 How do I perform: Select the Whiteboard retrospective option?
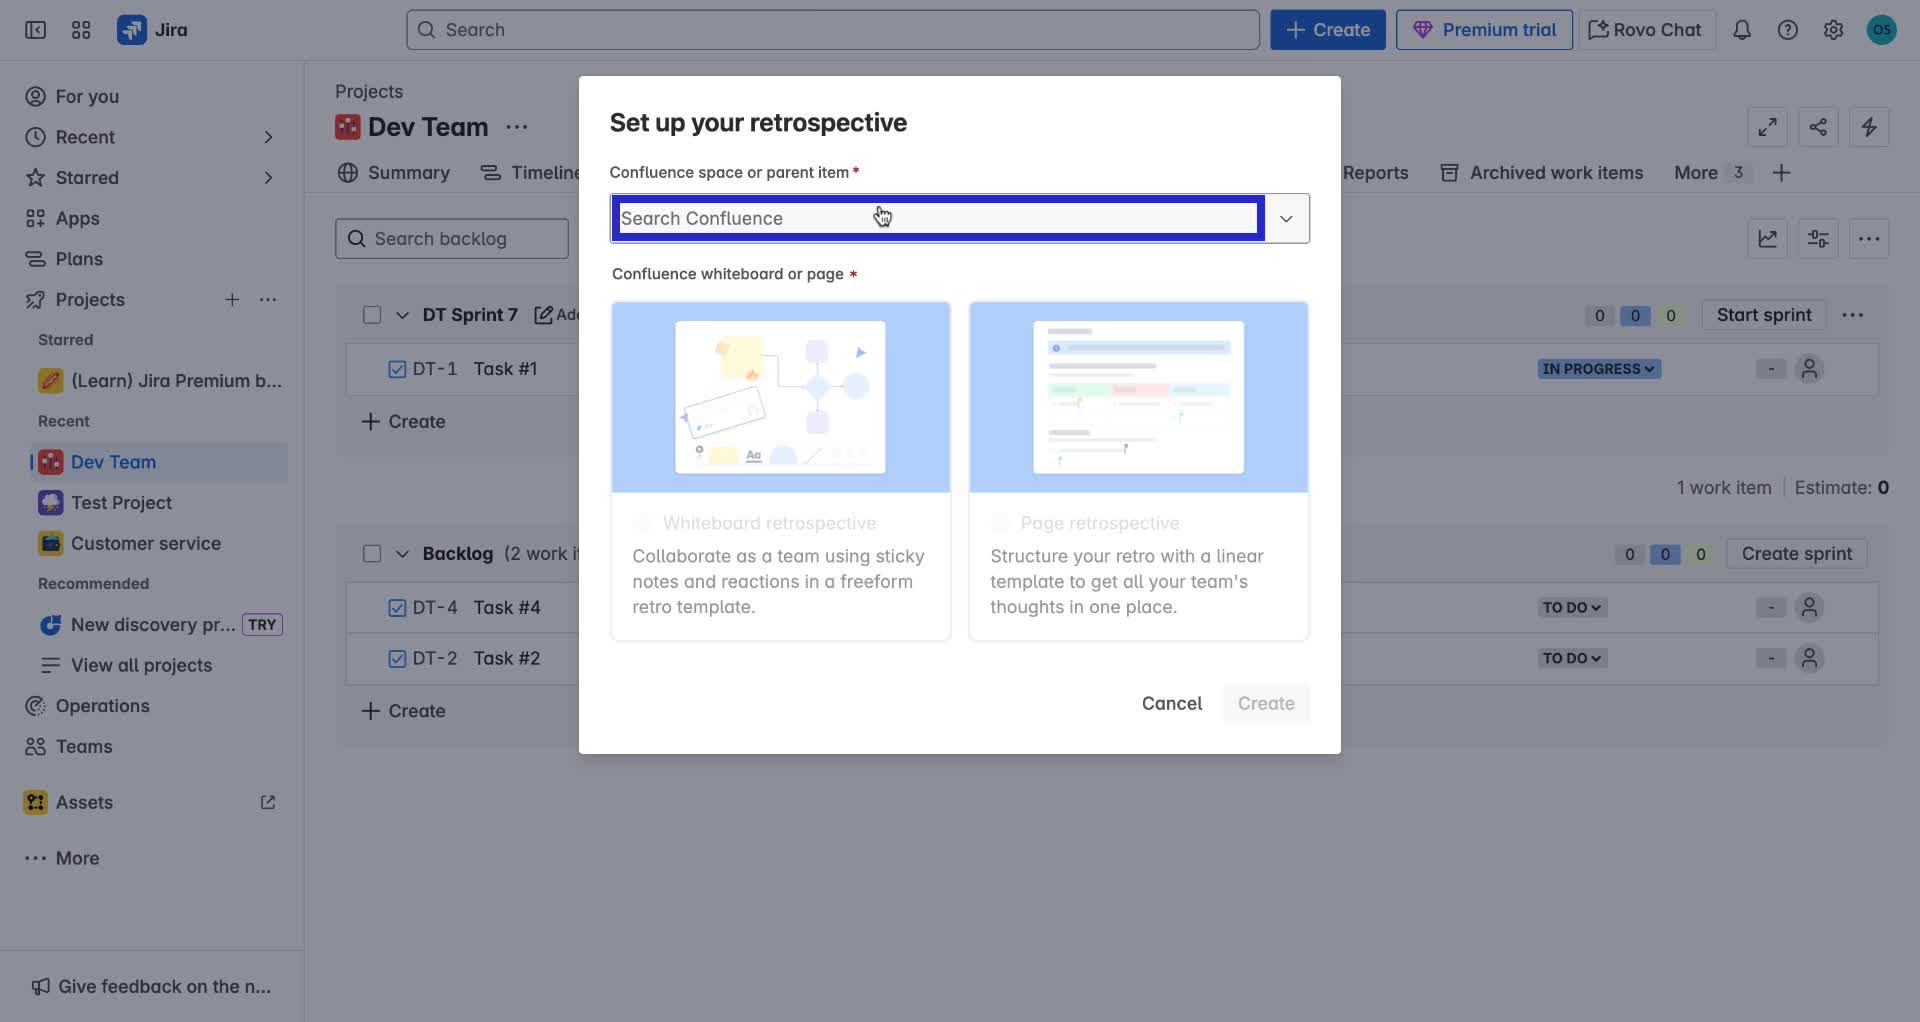780,470
